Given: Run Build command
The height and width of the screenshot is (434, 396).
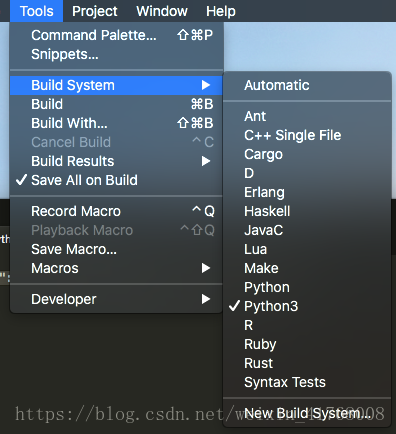Looking at the screenshot, I should [116, 104].
